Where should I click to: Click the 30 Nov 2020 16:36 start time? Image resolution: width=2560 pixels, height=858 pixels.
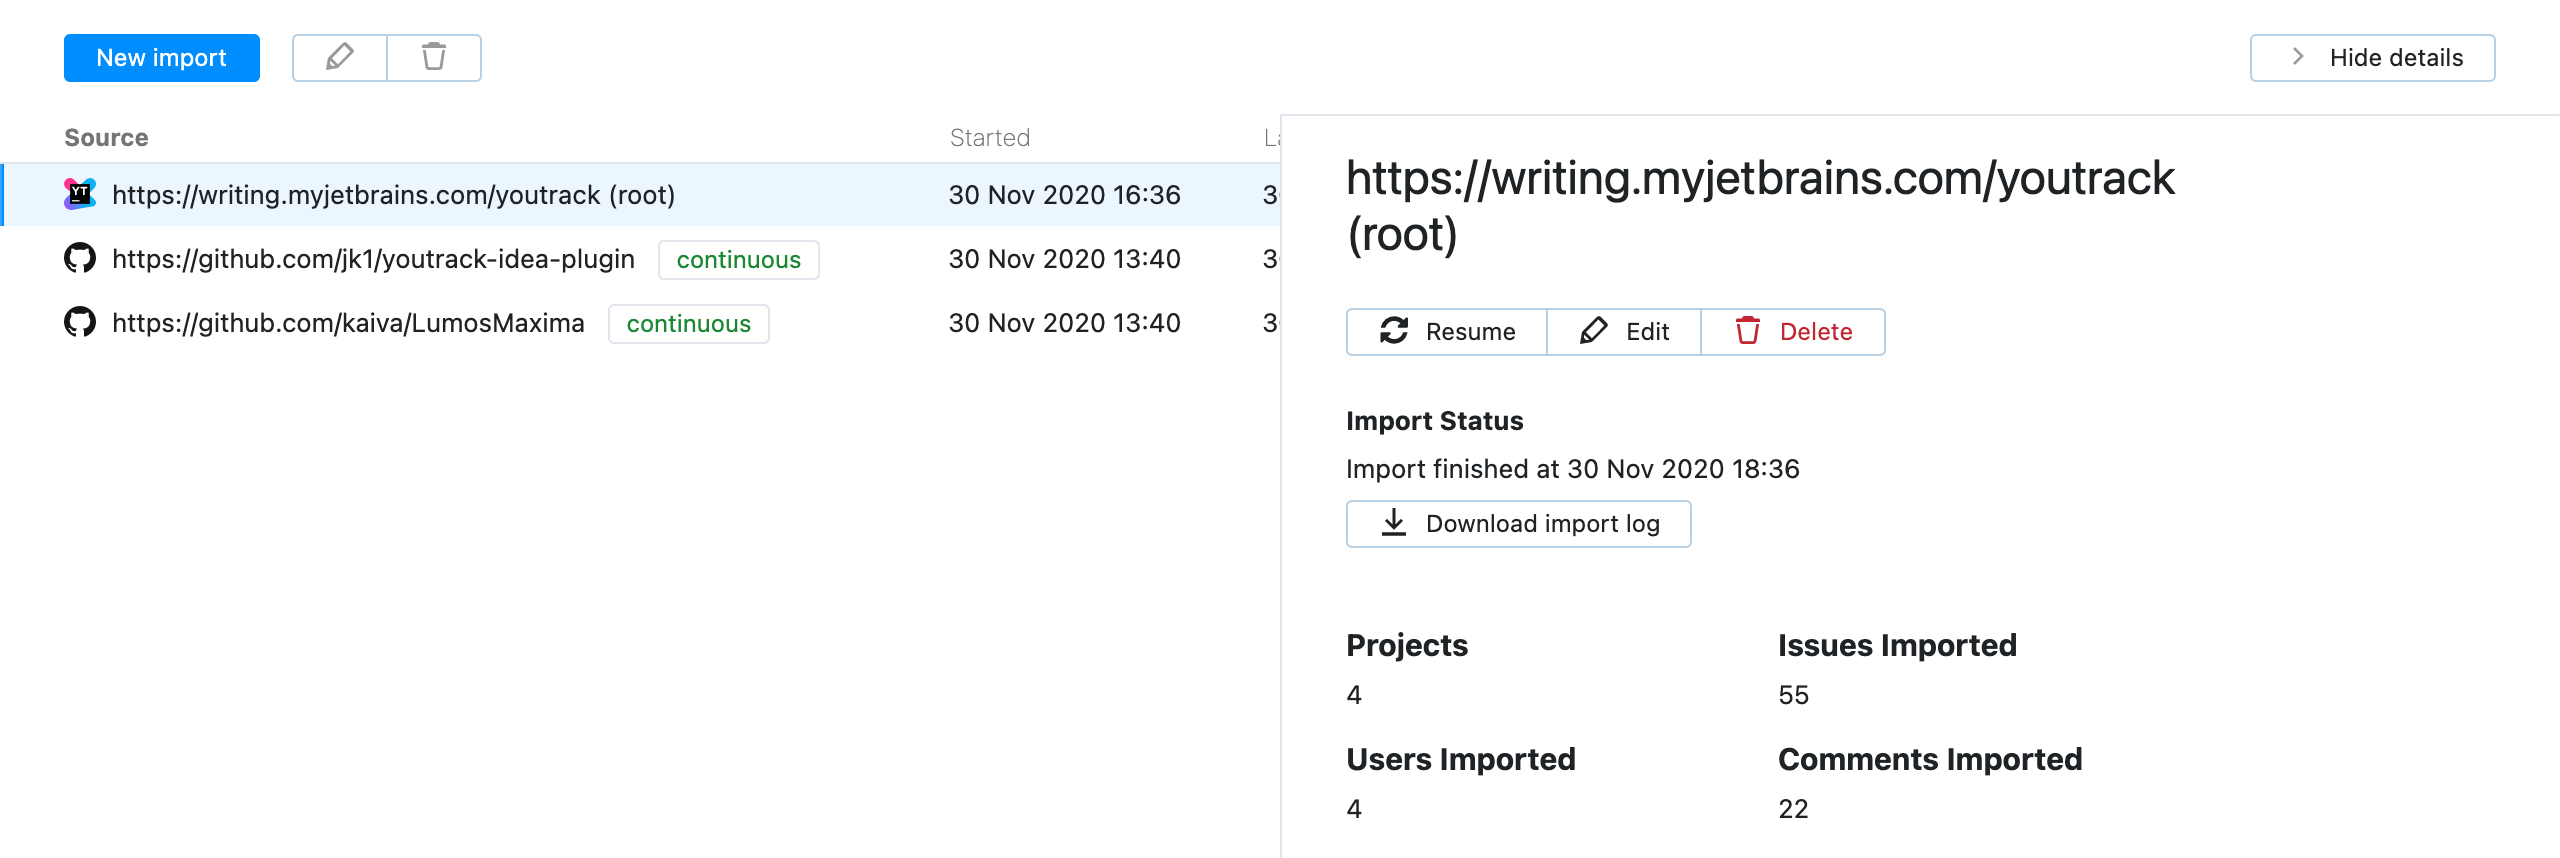1065,195
